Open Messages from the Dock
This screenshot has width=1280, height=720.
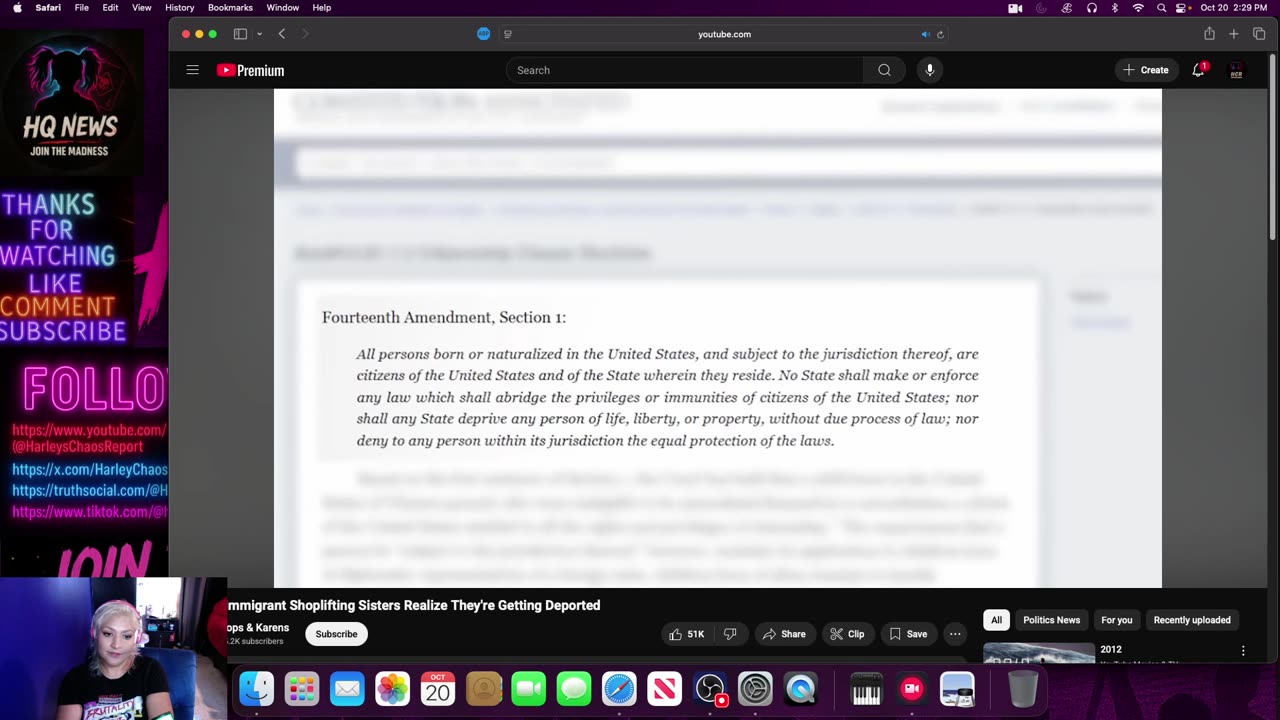[x=574, y=689]
